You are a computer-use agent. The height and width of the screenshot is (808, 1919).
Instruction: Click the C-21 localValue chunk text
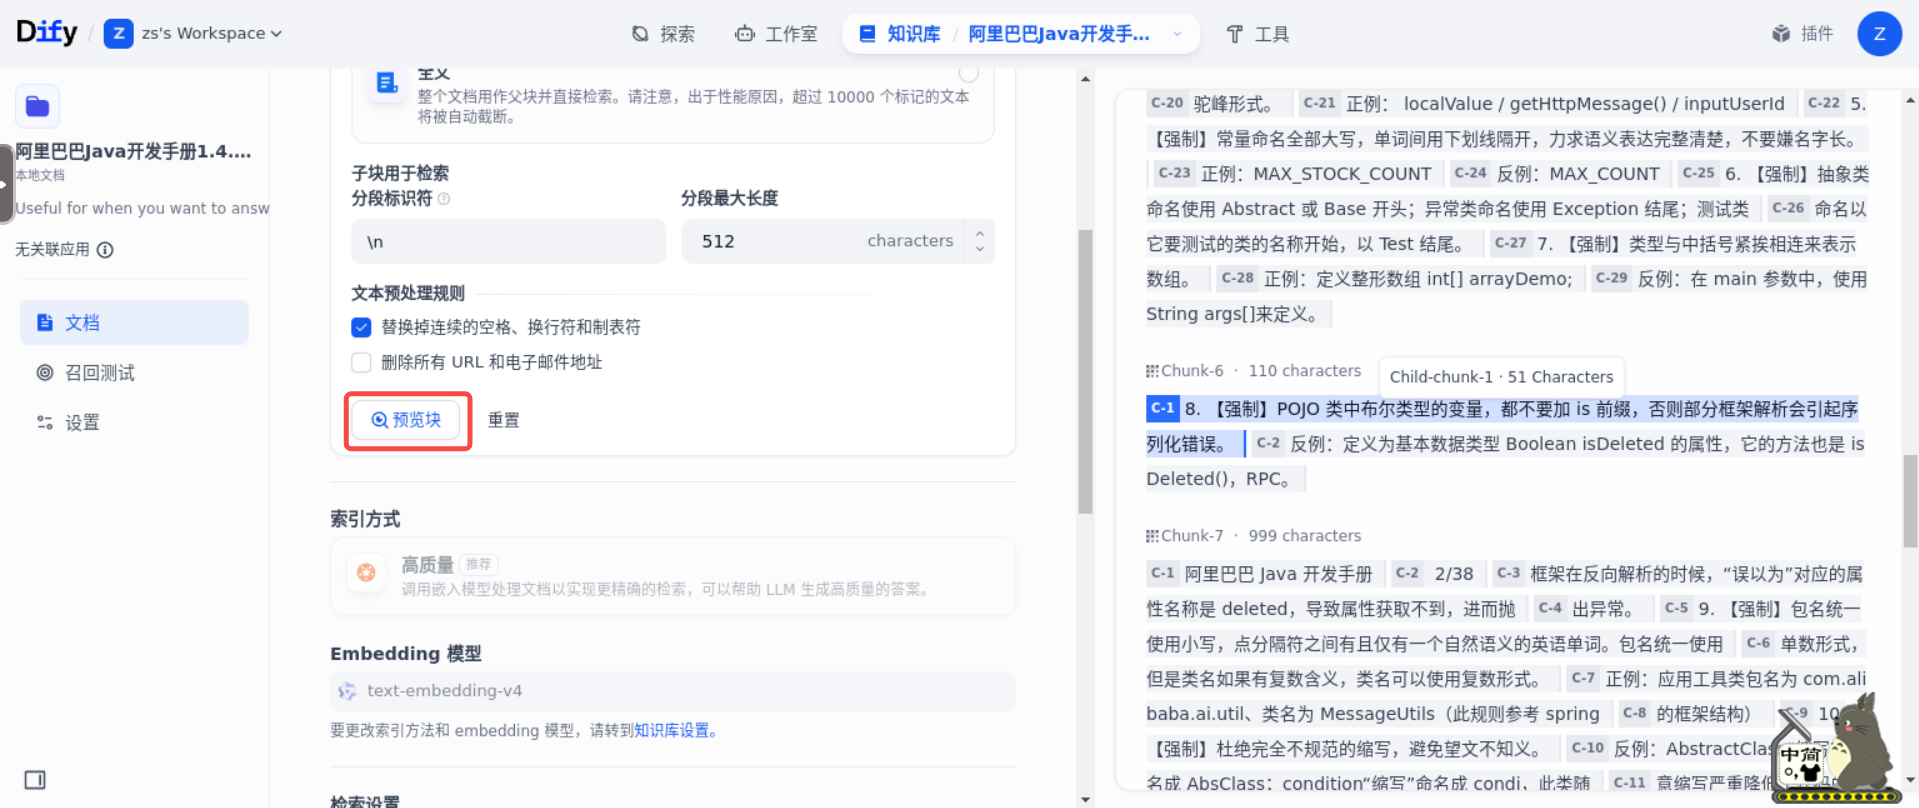(1546, 104)
